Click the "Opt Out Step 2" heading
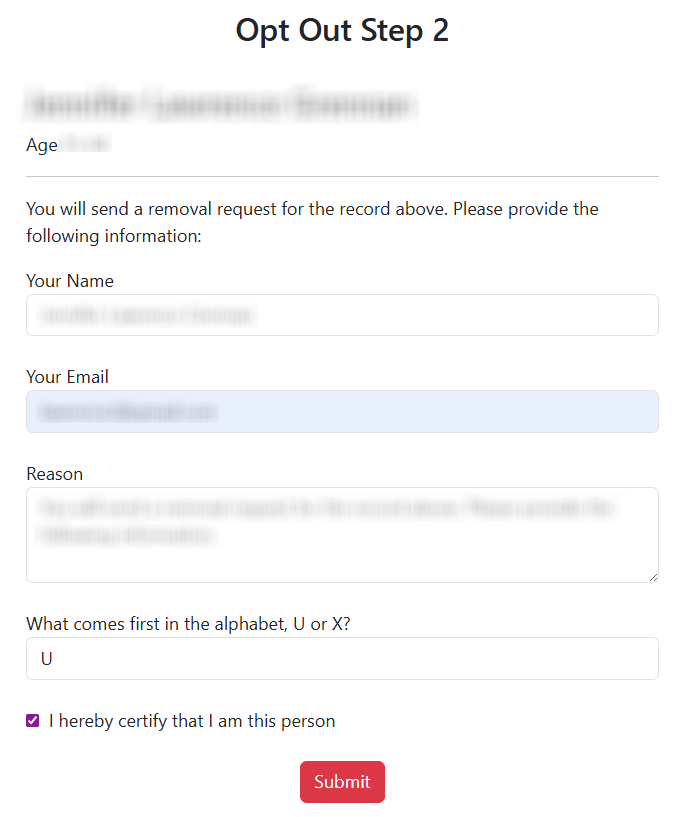Viewport: 682px width, 817px height. [x=342, y=31]
